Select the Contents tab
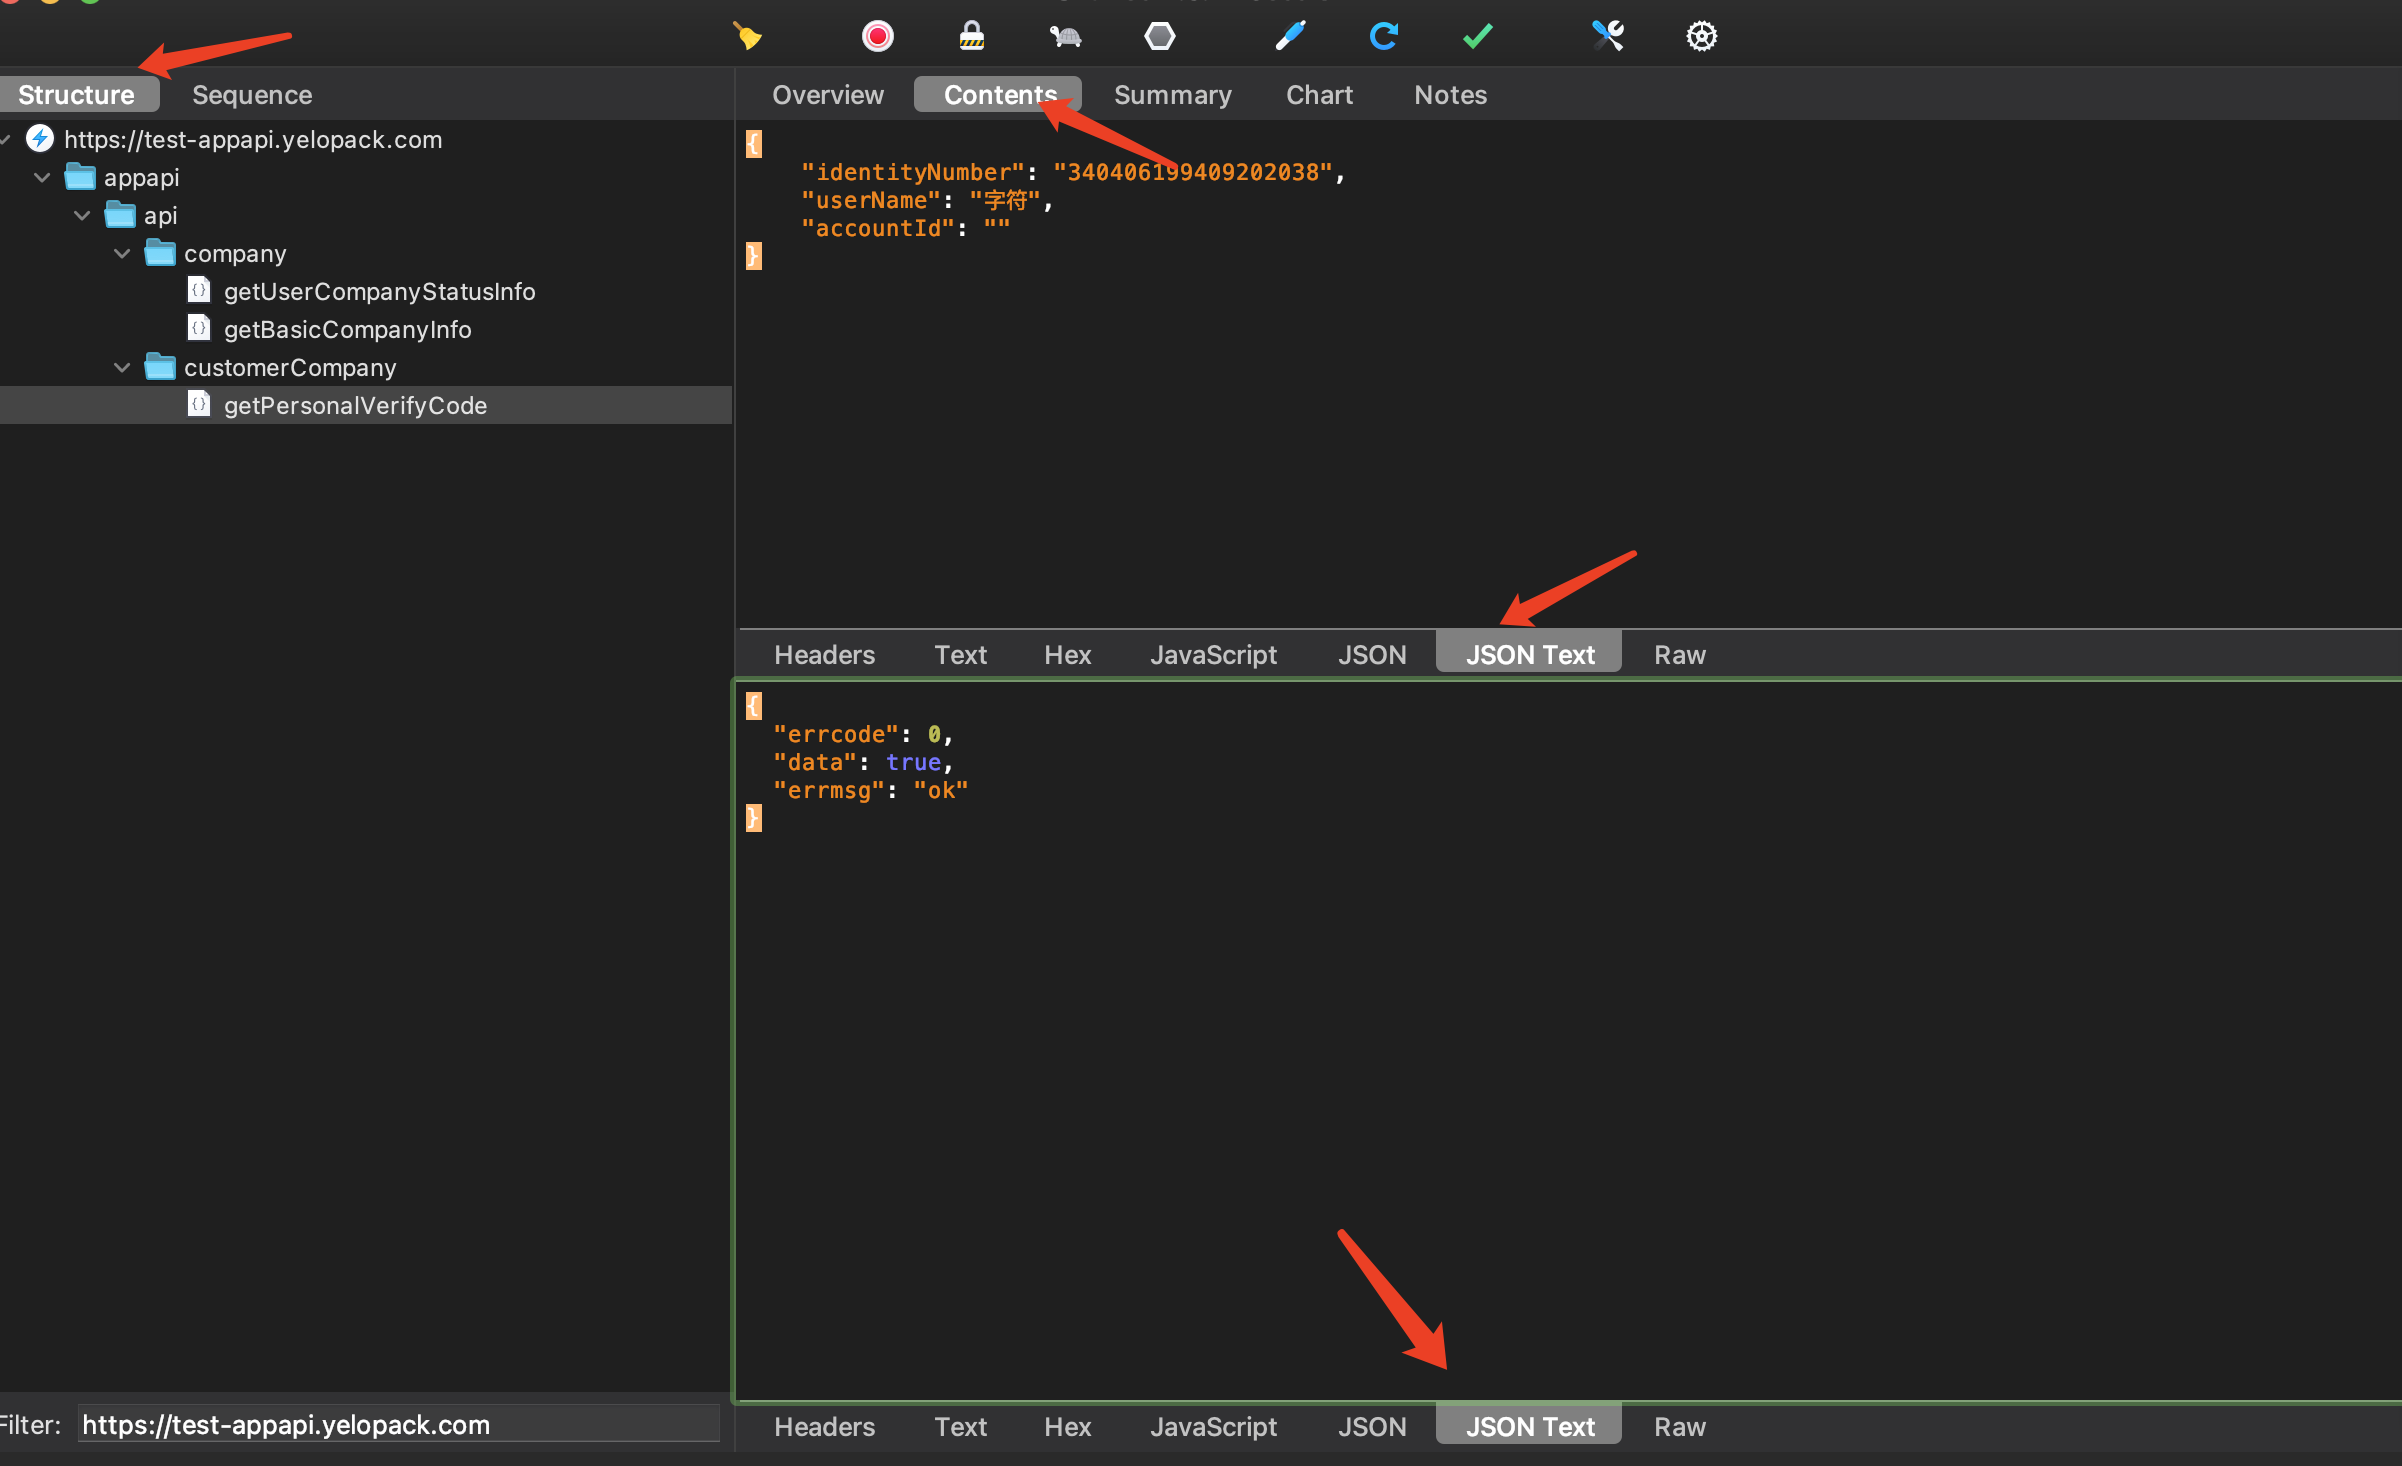Image resolution: width=2402 pixels, height=1466 pixels. (998, 95)
